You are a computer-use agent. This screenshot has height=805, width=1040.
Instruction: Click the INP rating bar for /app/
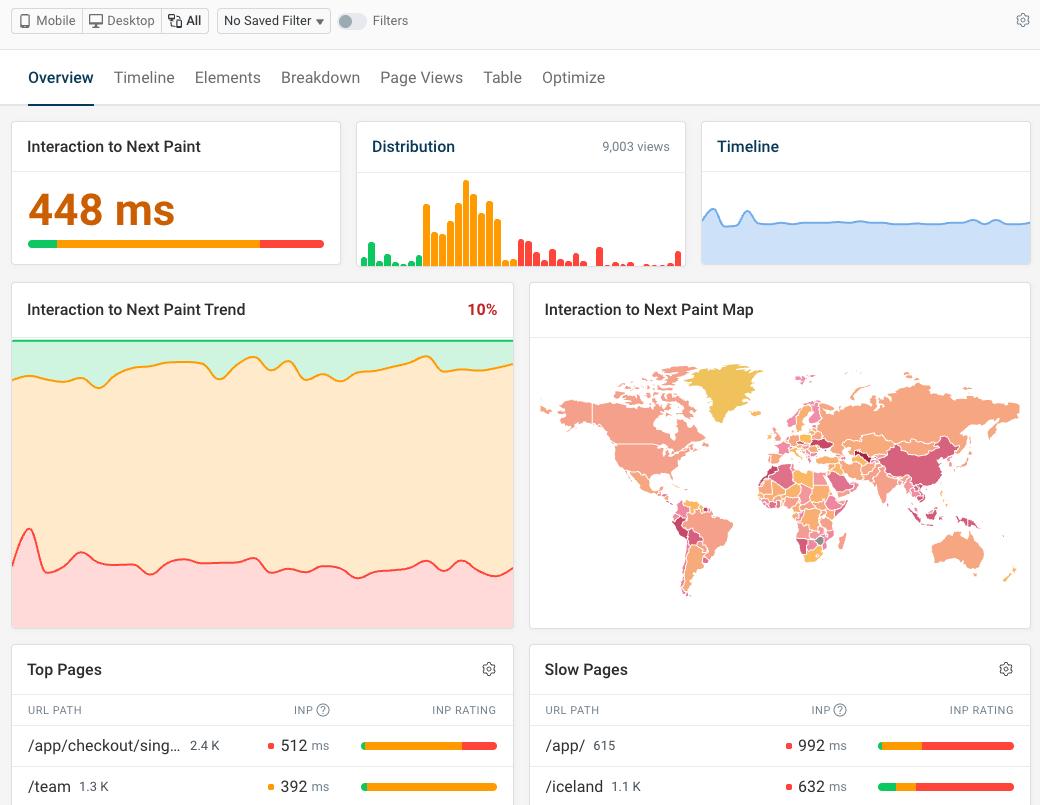[946, 745]
